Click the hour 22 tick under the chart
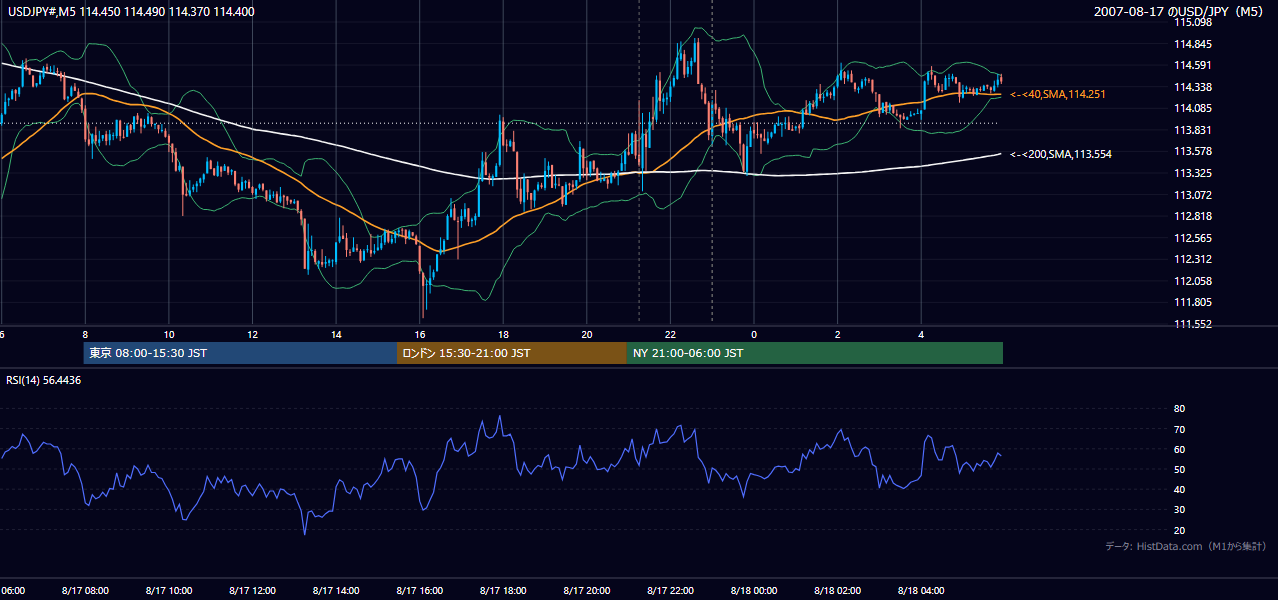This screenshot has width=1278, height=600. 670,334
